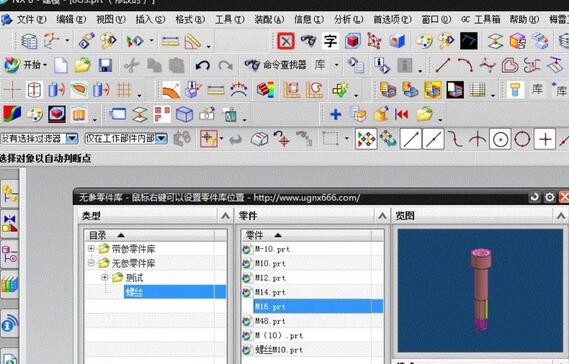Toggle the diagonal line endpoint snap icon

point(410,139)
